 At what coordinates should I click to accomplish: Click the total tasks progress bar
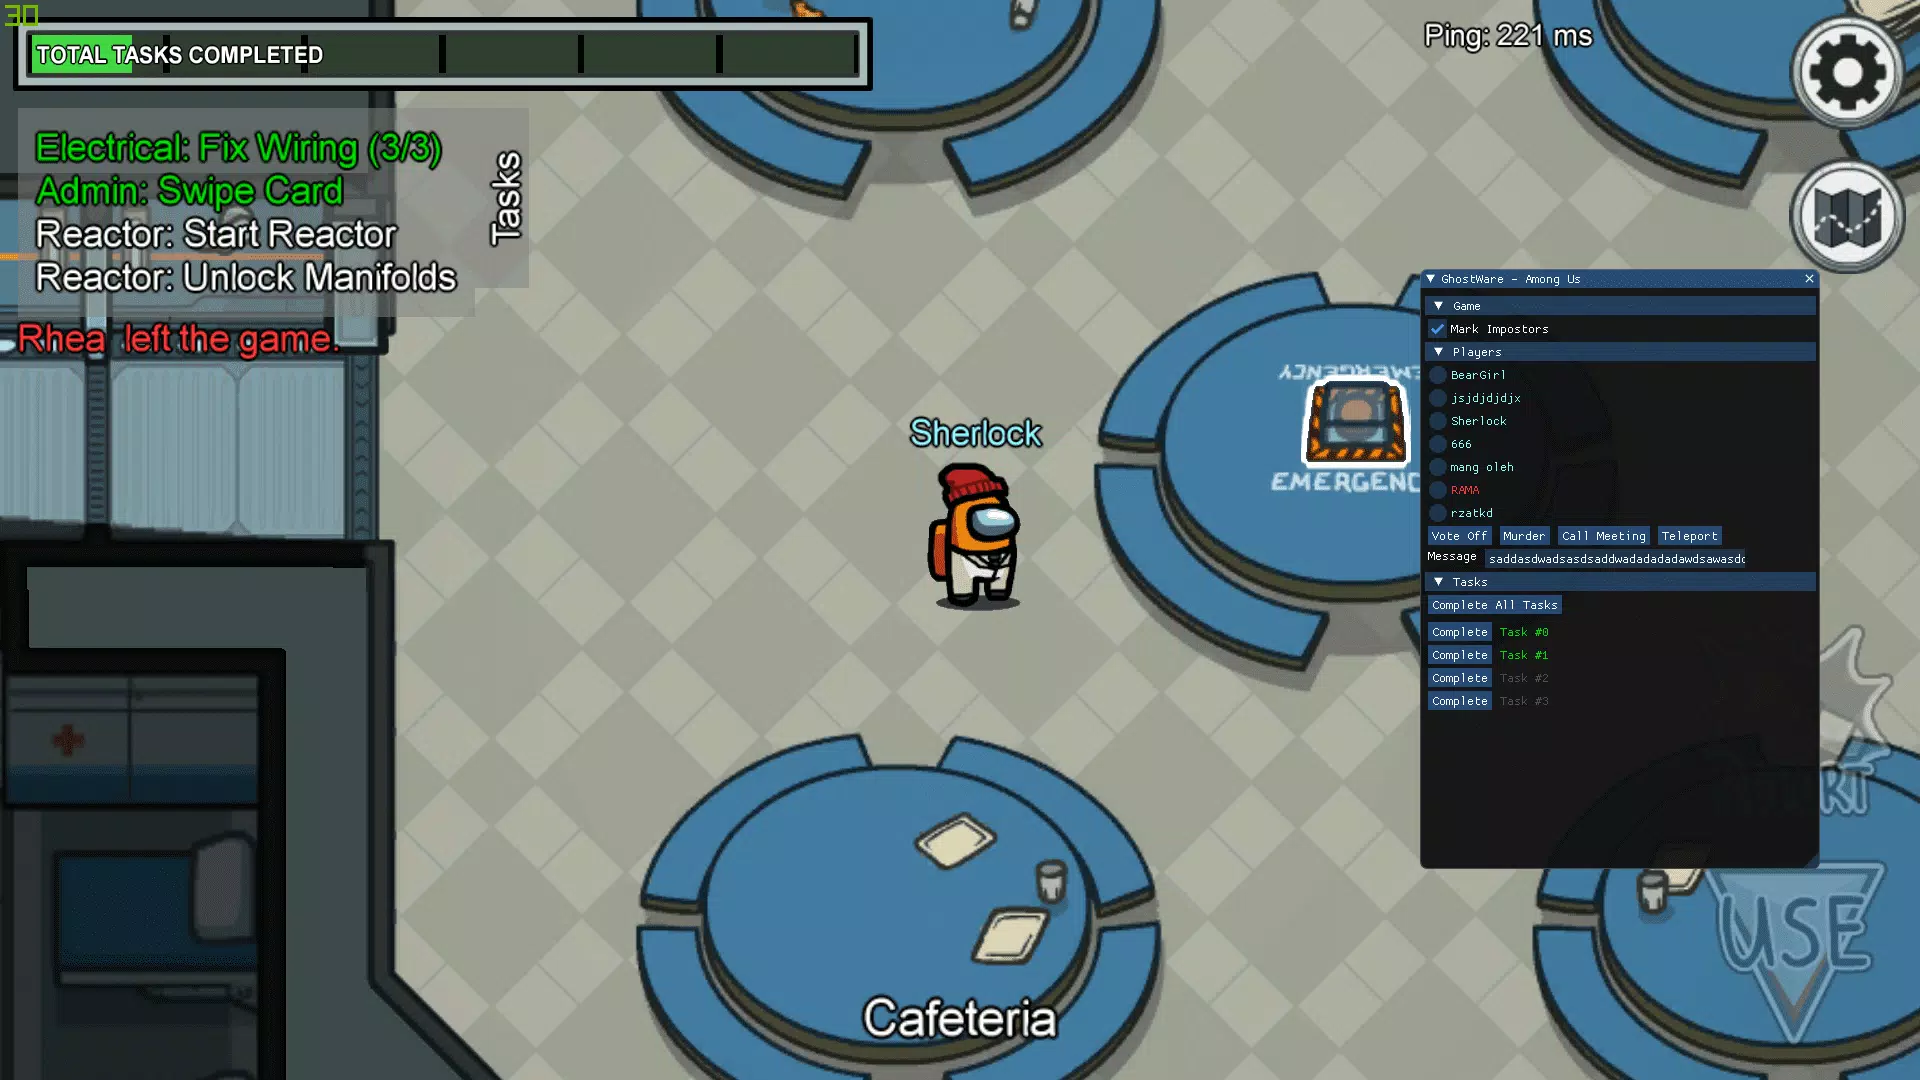tap(442, 54)
